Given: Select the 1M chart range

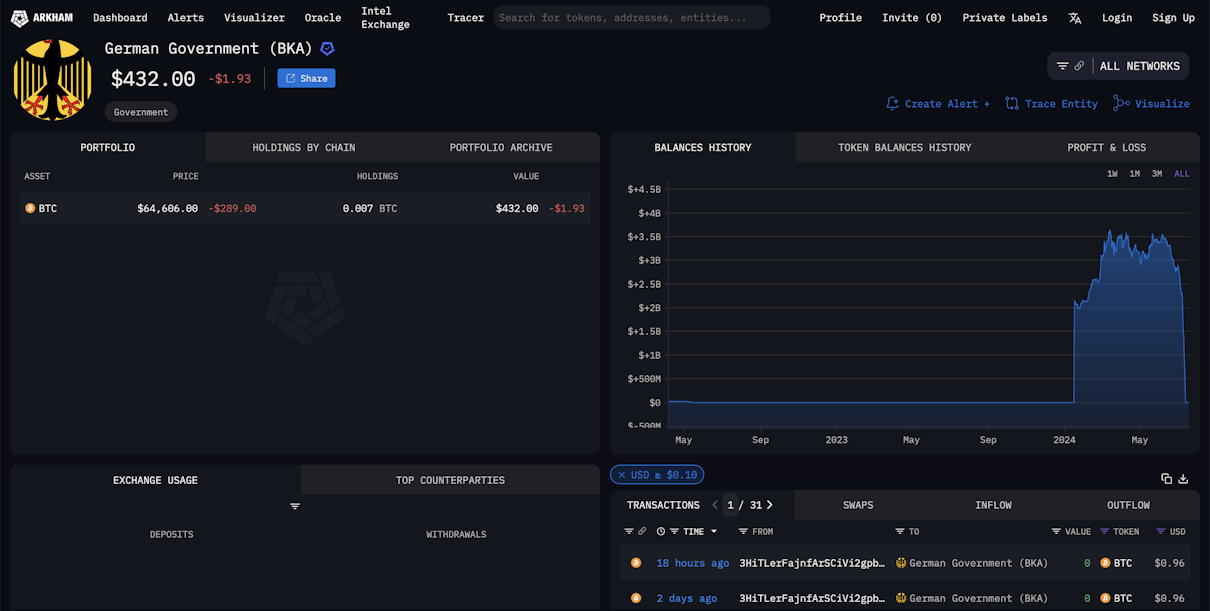Looking at the screenshot, I should [1135, 174].
